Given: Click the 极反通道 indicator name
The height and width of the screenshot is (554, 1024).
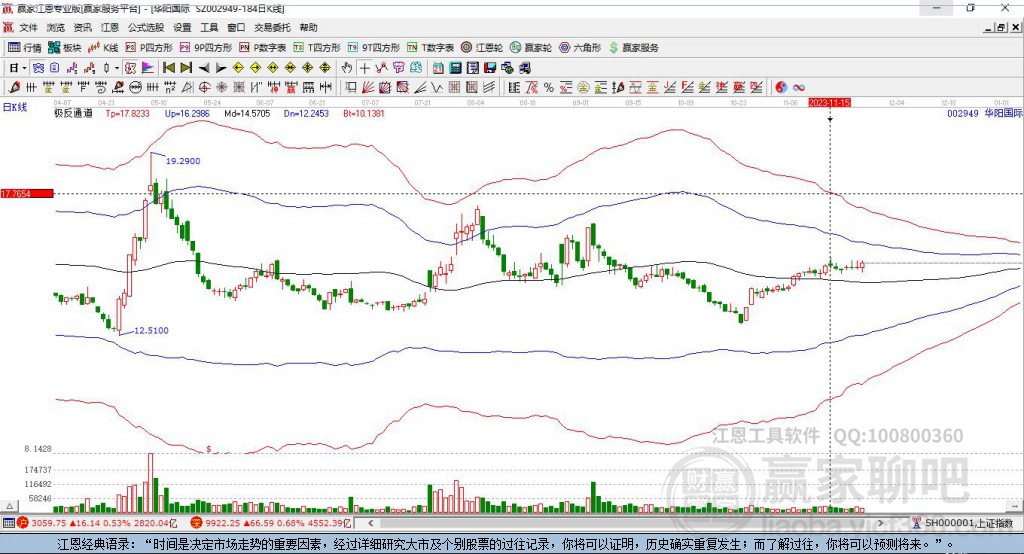Looking at the screenshot, I should pos(73,113).
